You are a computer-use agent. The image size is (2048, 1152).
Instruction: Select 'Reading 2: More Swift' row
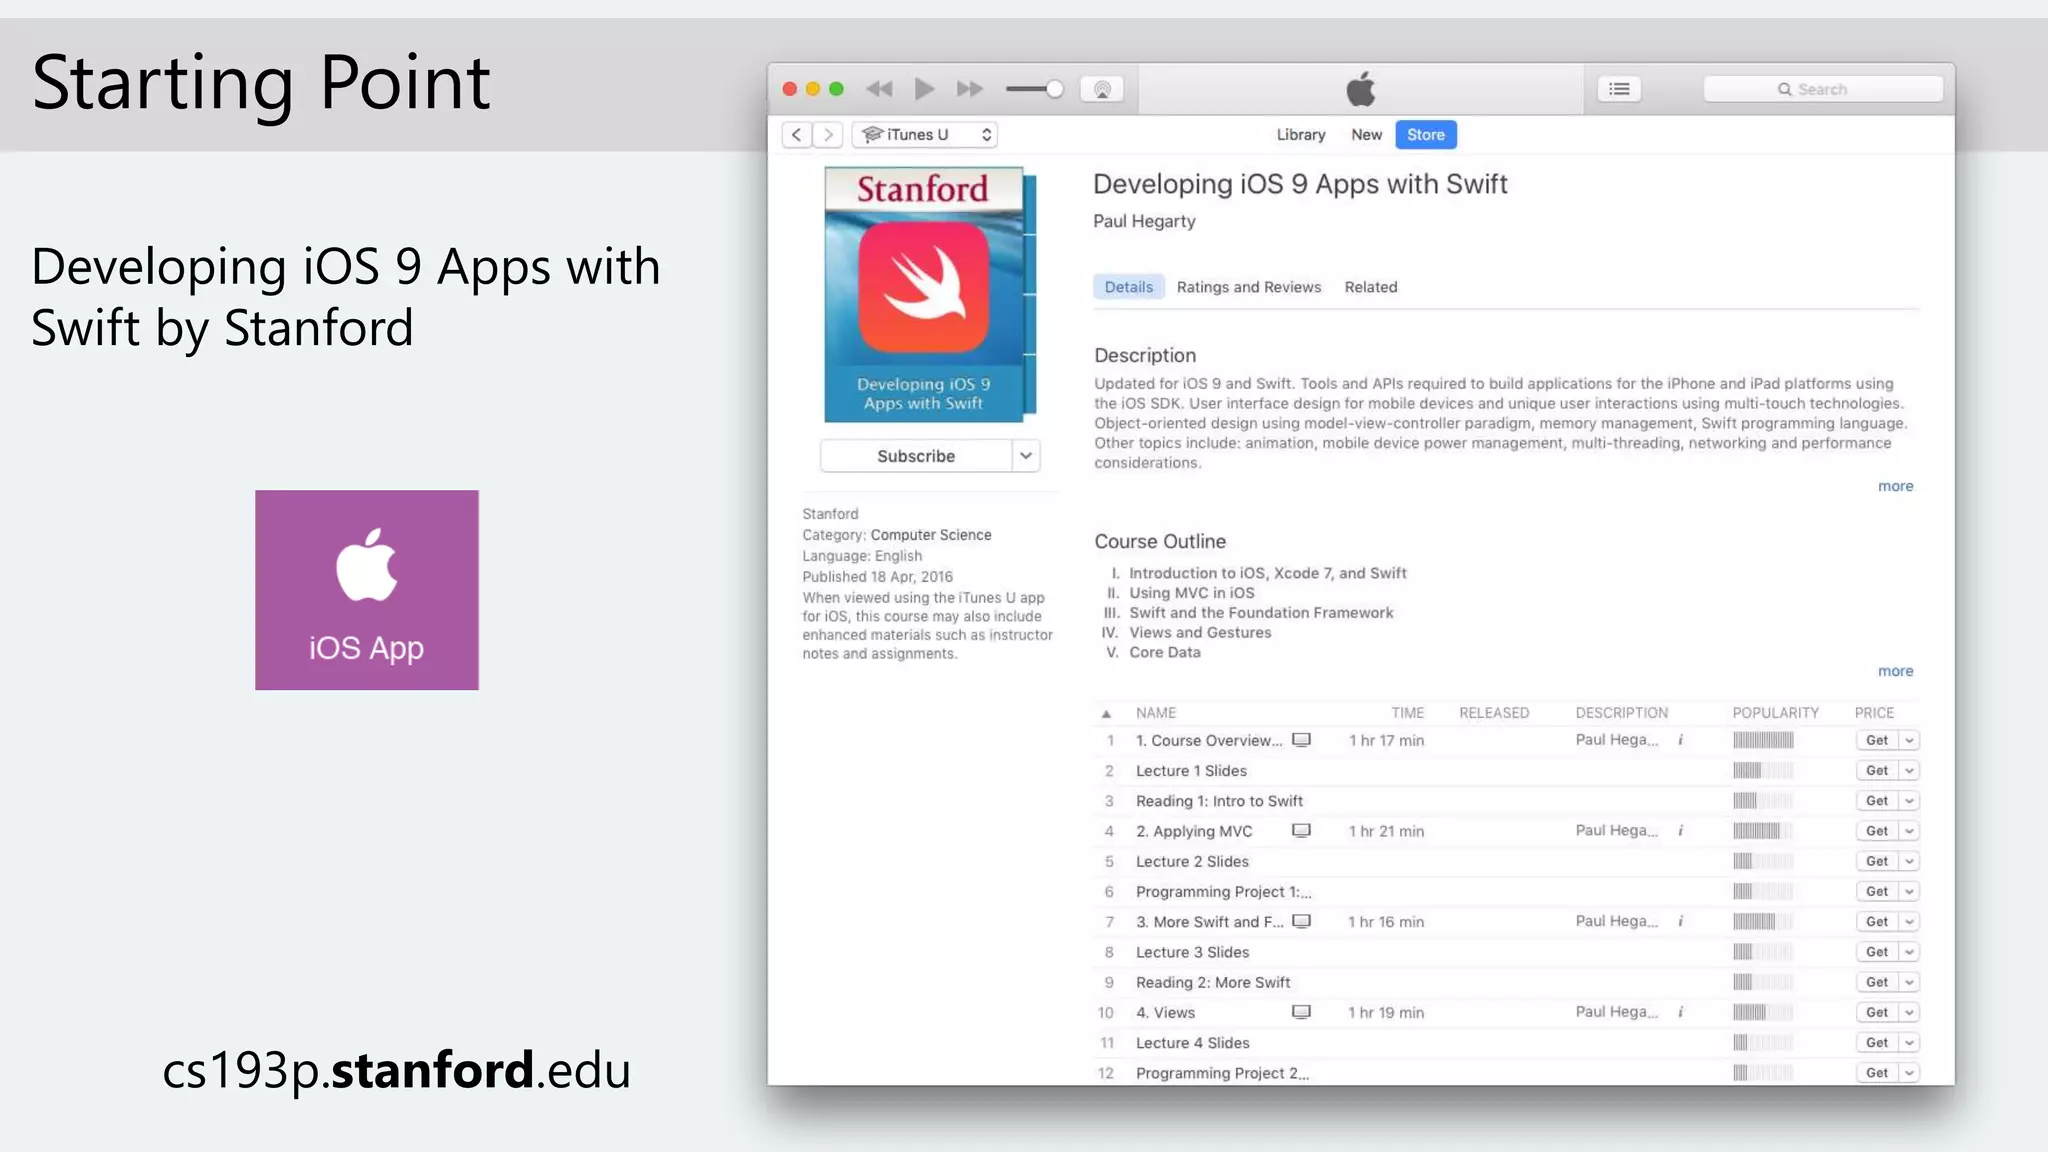tap(1213, 982)
